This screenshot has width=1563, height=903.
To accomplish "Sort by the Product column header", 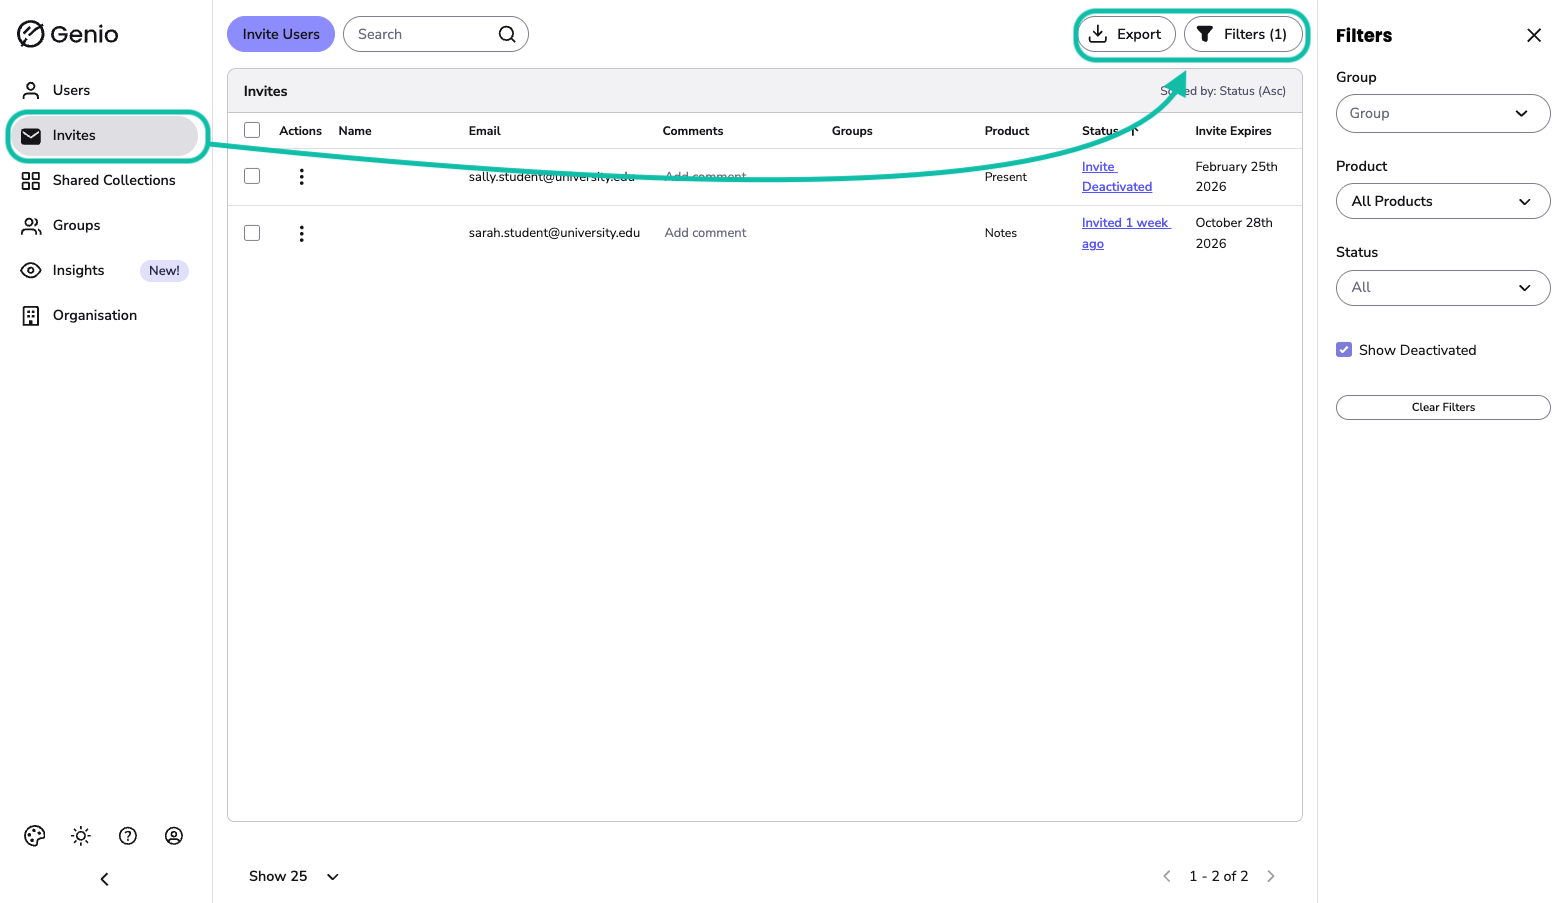I will pyautogui.click(x=1006, y=131).
